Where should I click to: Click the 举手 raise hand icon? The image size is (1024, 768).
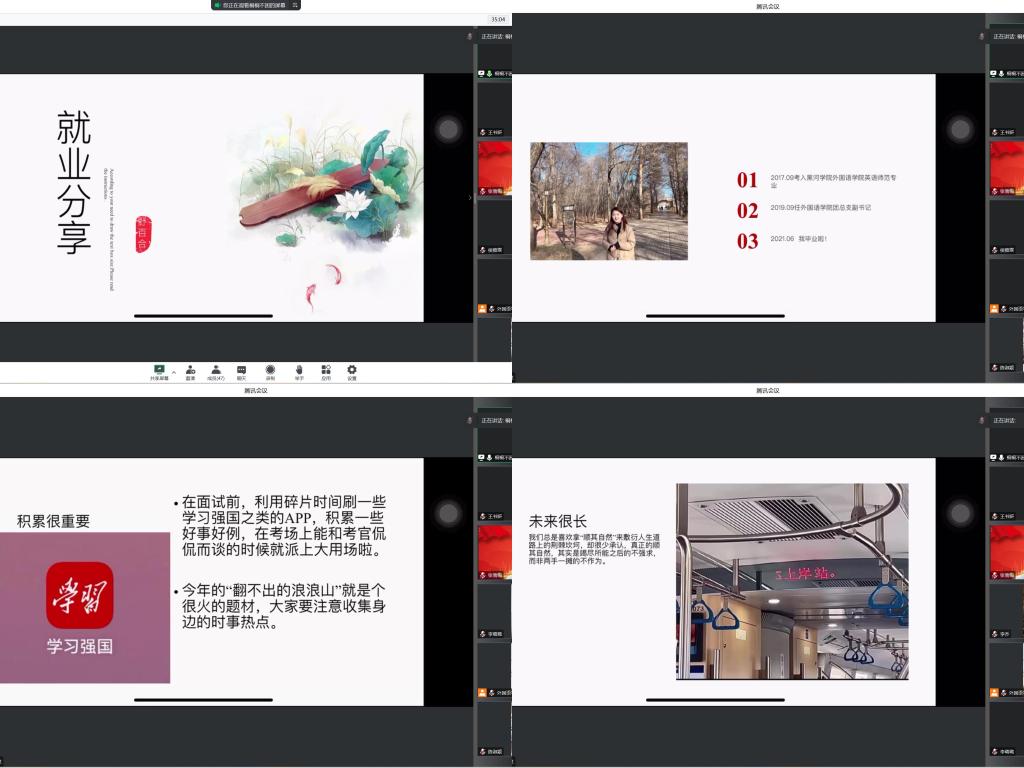tap(299, 369)
